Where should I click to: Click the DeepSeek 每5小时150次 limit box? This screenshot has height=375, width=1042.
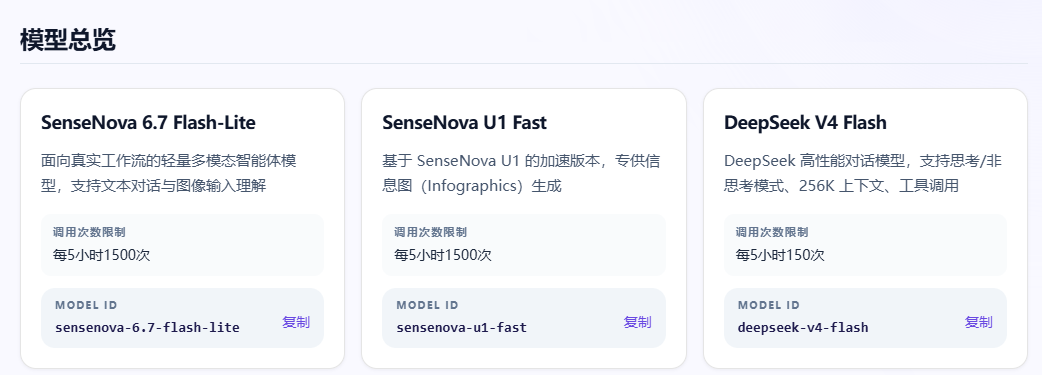865,245
